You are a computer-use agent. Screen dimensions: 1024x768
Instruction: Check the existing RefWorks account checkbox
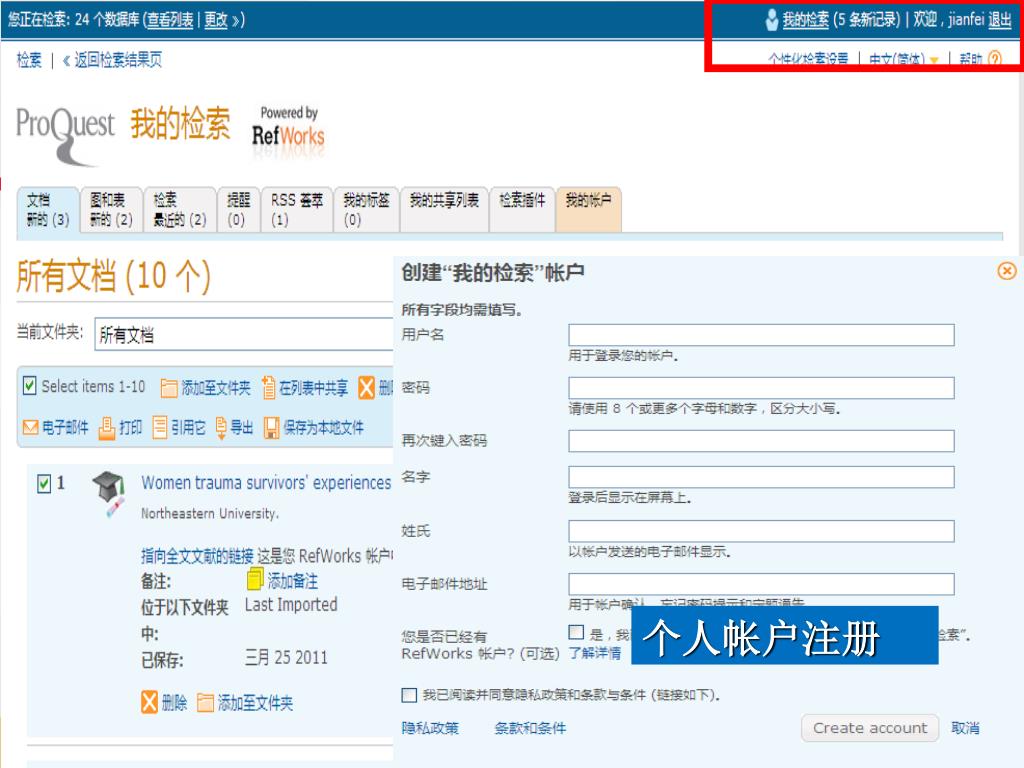[576, 632]
